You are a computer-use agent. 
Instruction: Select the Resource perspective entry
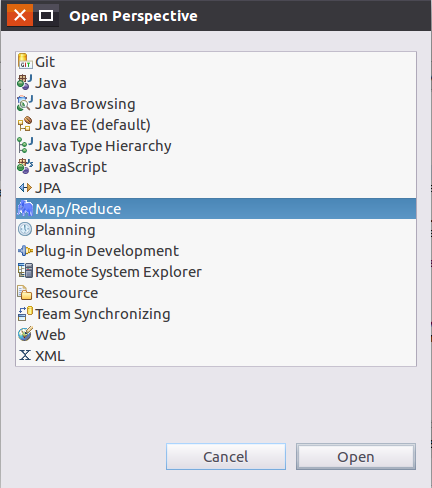point(216,293)
